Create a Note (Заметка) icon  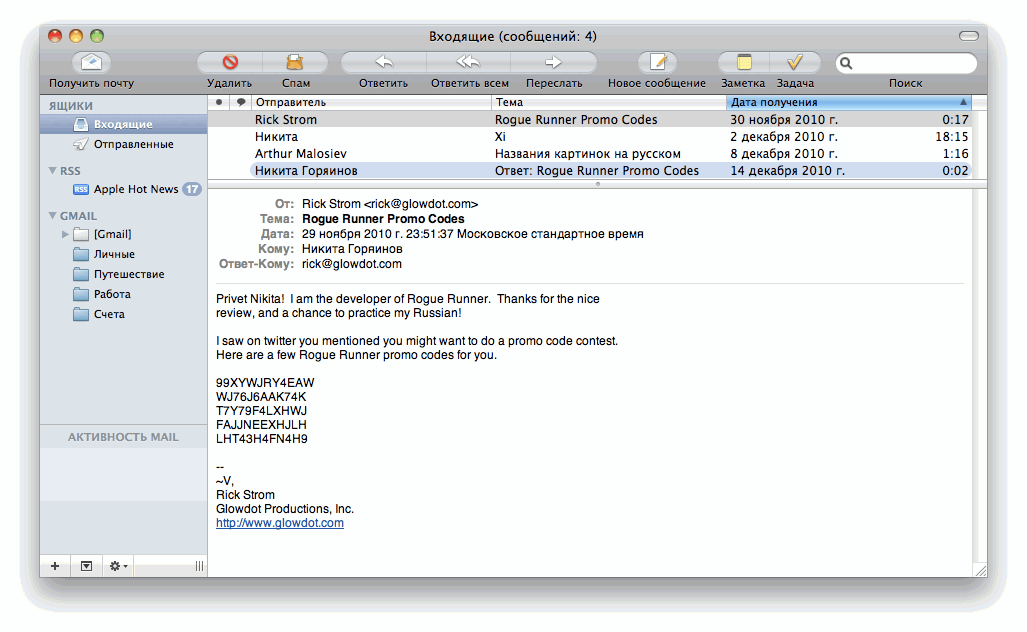coord(744,62)
